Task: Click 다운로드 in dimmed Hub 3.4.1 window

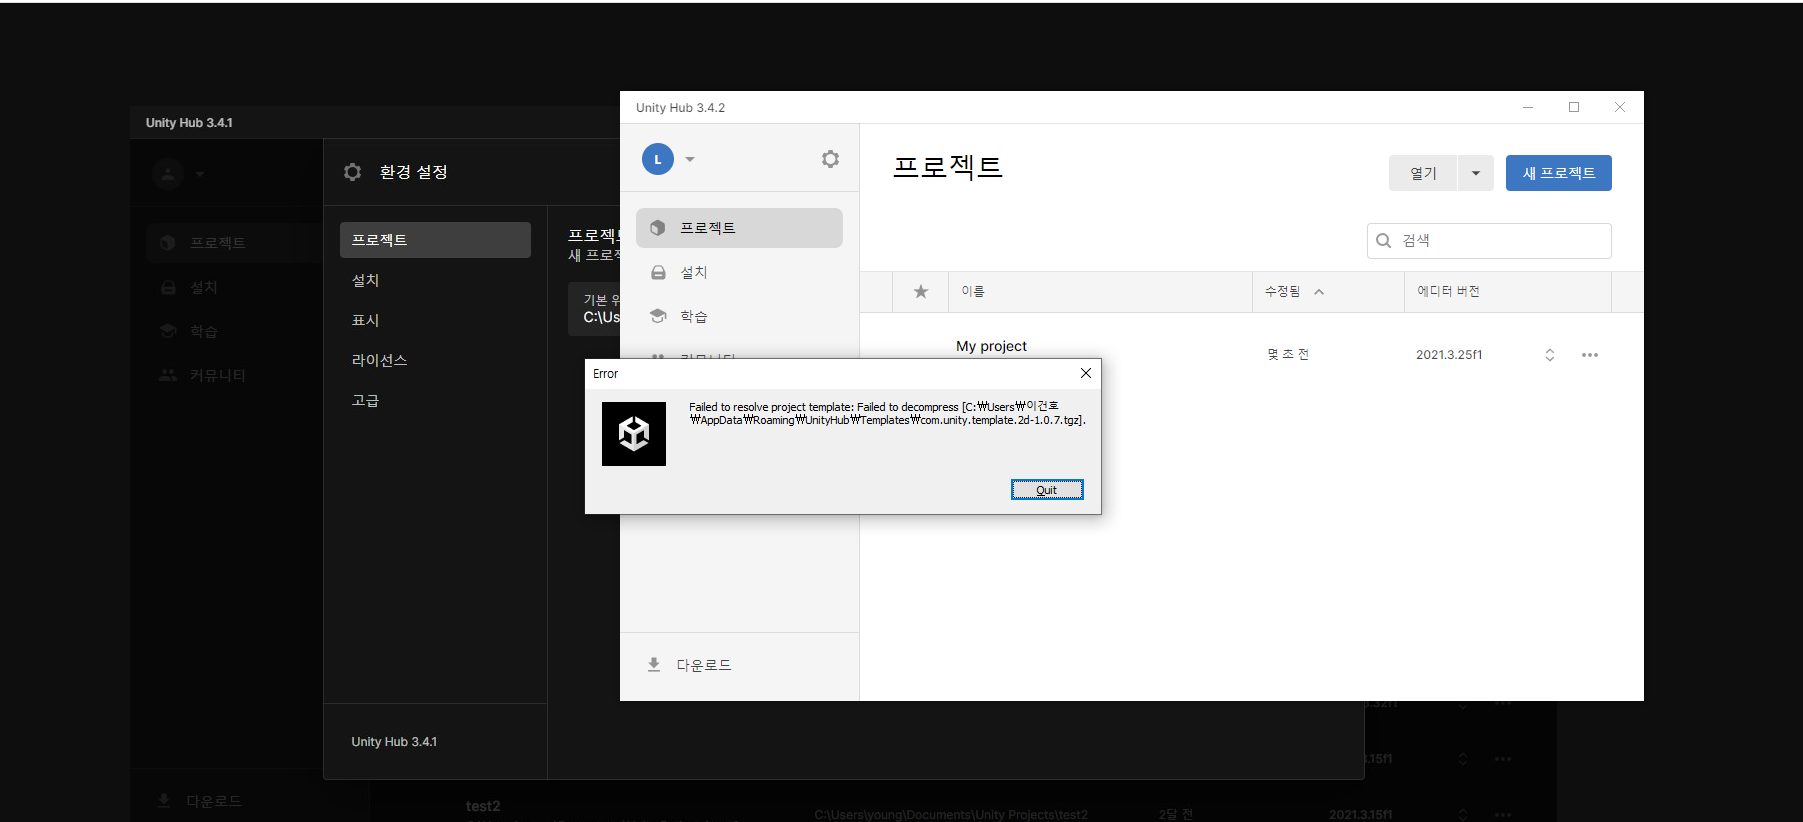Action: coord(214,801)
